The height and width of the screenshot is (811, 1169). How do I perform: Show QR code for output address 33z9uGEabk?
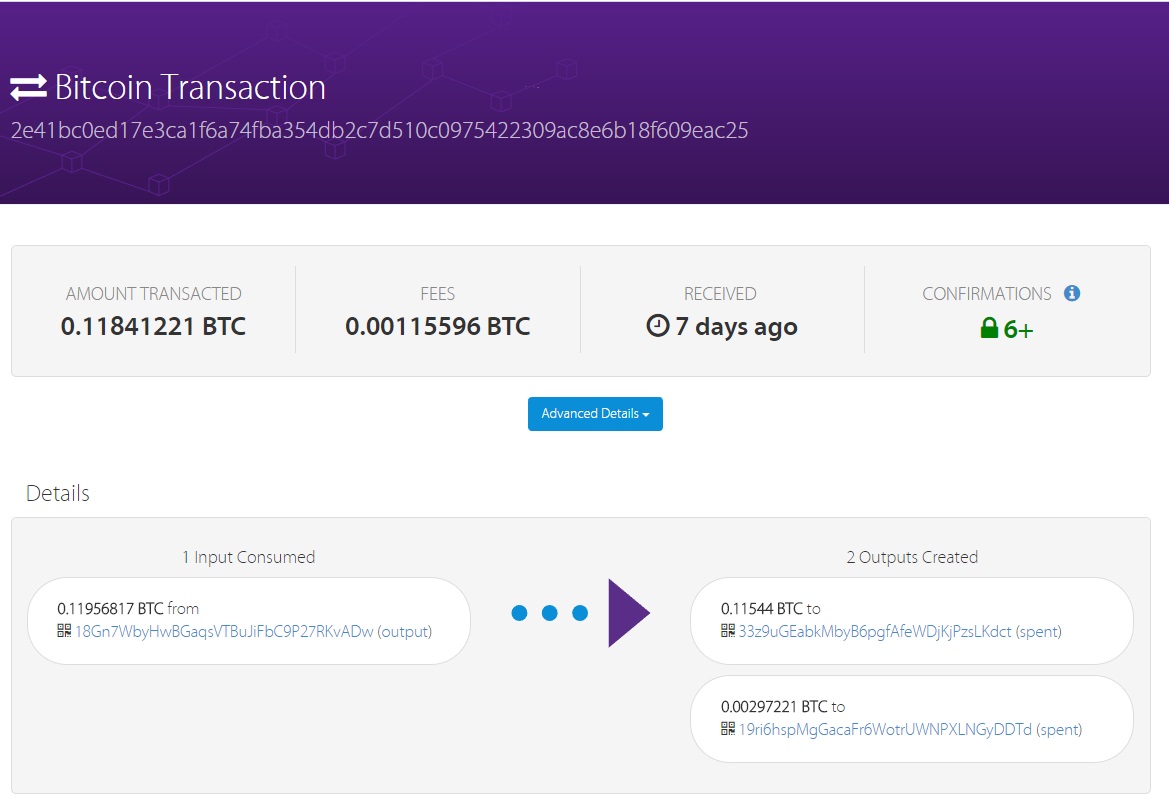[x=728, y=631]
